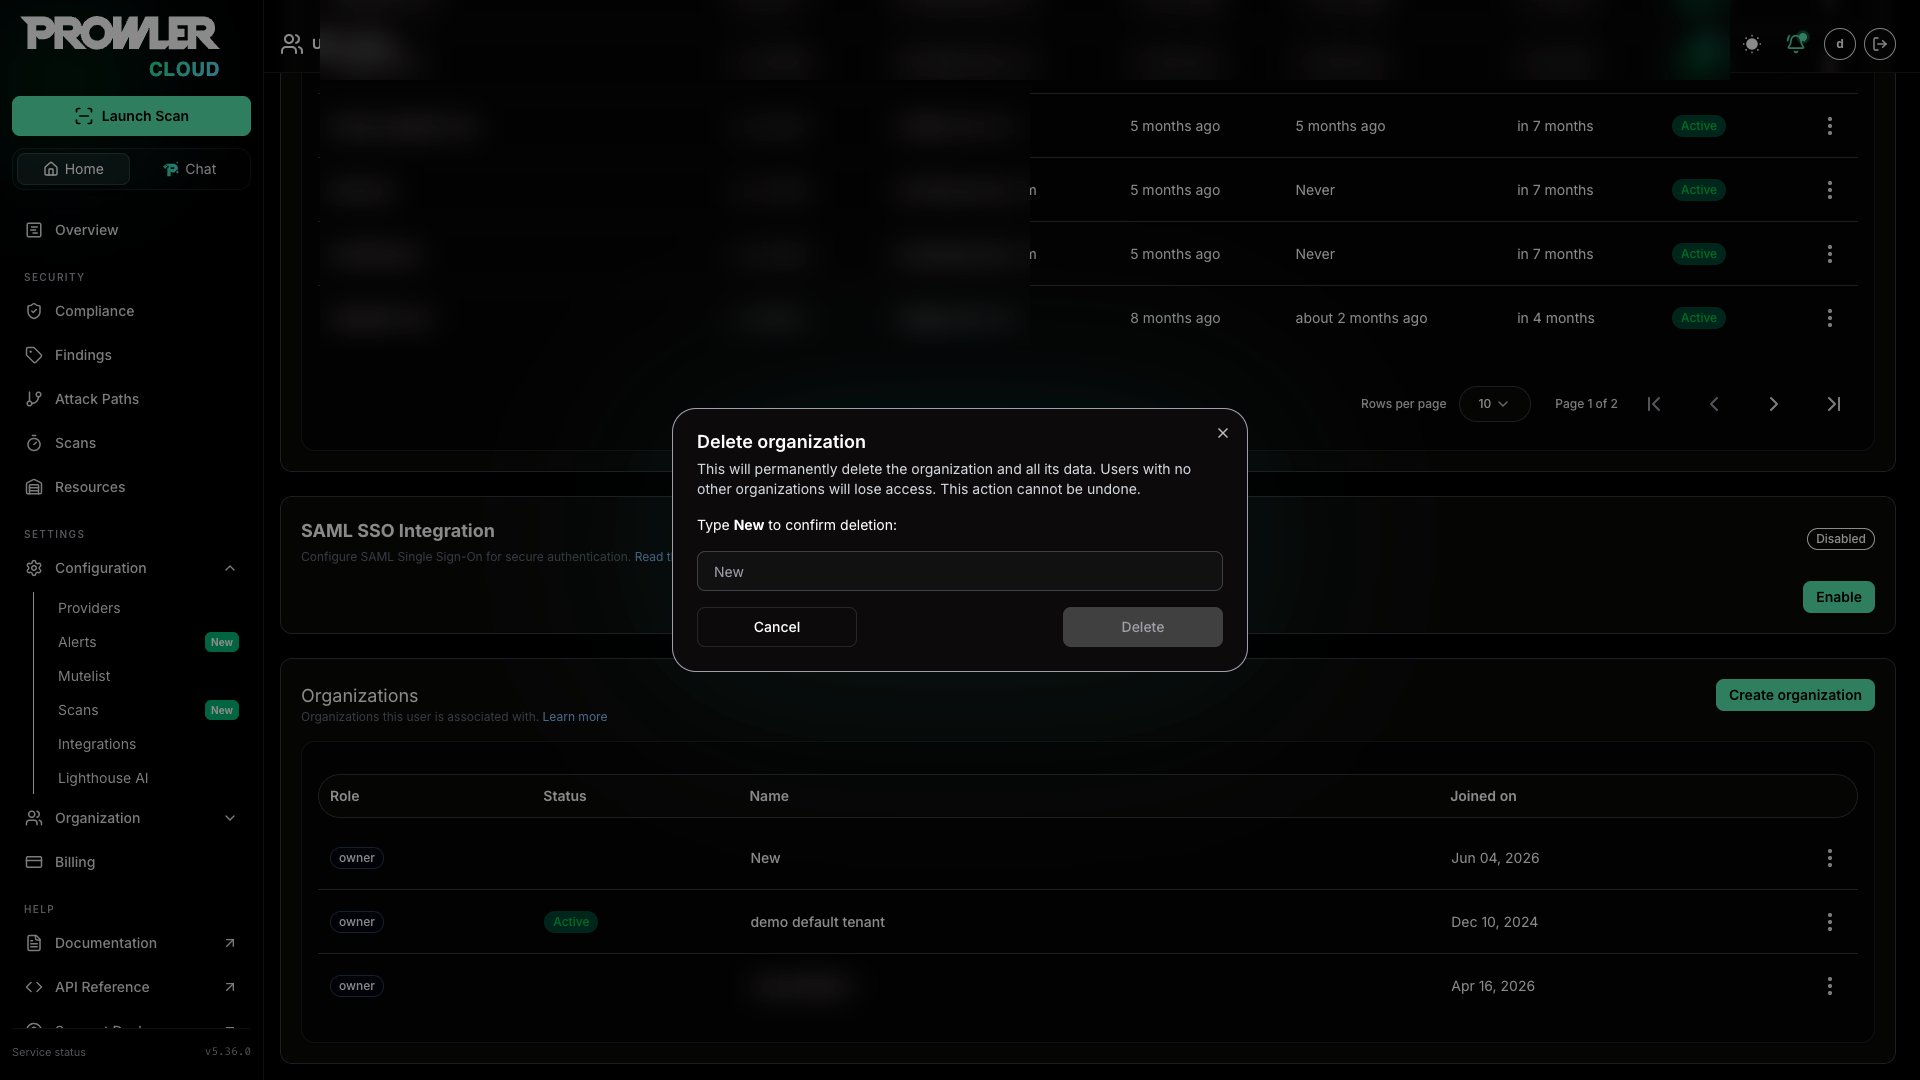
Task: Go to the last page arrow
Action: tap(1833, 404)
